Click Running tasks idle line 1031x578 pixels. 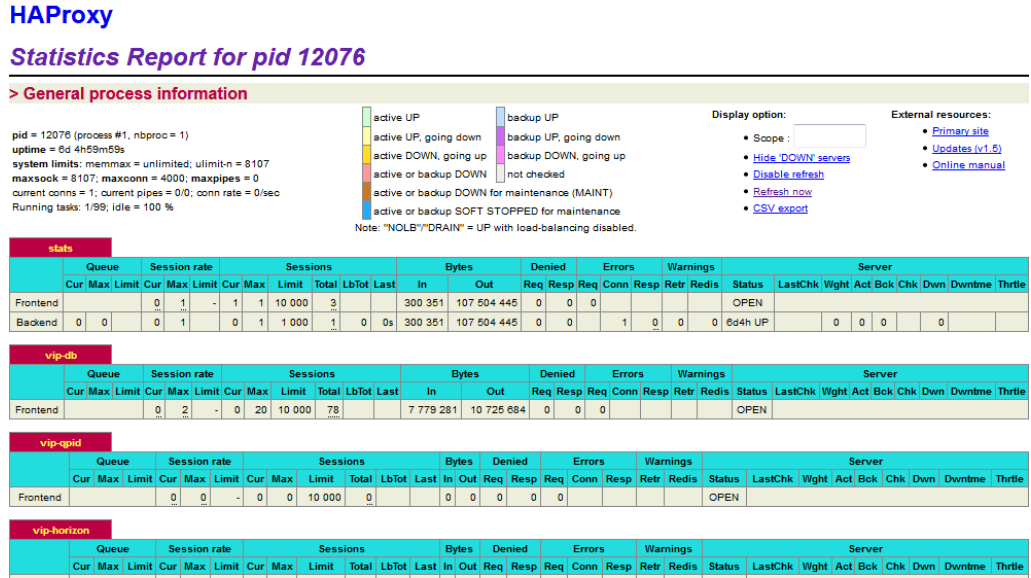[93, 207]
